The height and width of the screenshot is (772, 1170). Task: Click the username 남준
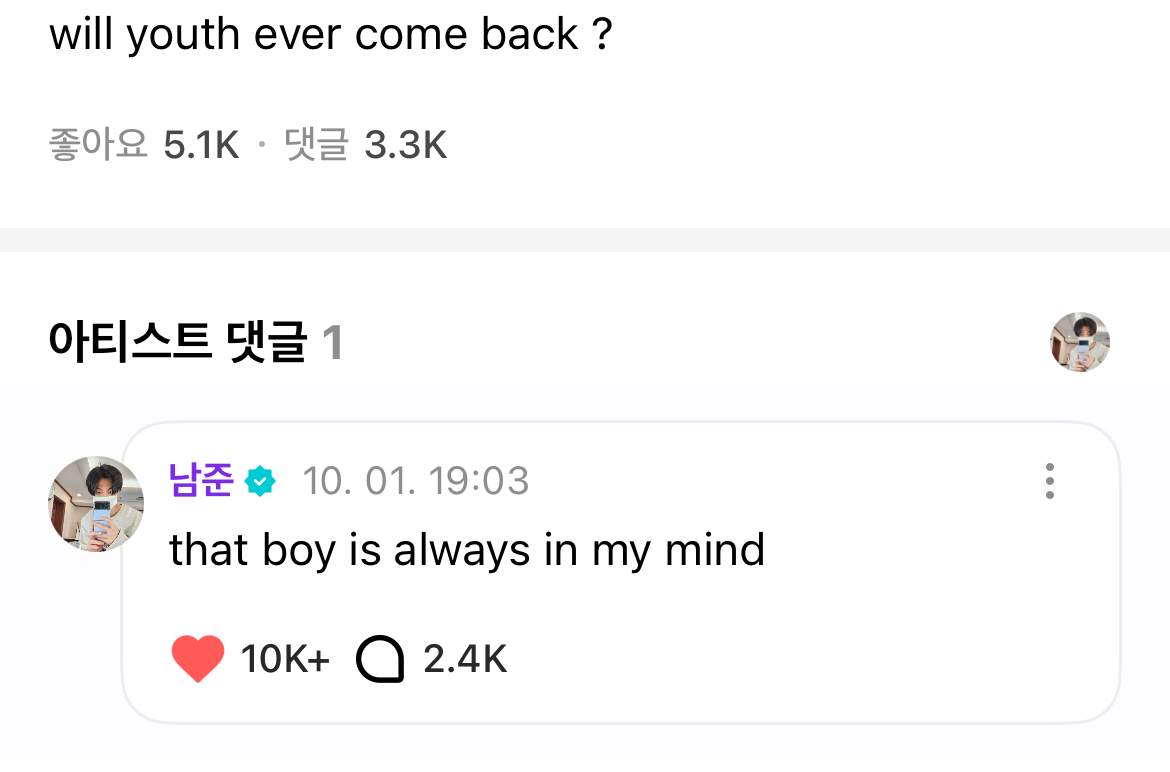pos(201,481)
